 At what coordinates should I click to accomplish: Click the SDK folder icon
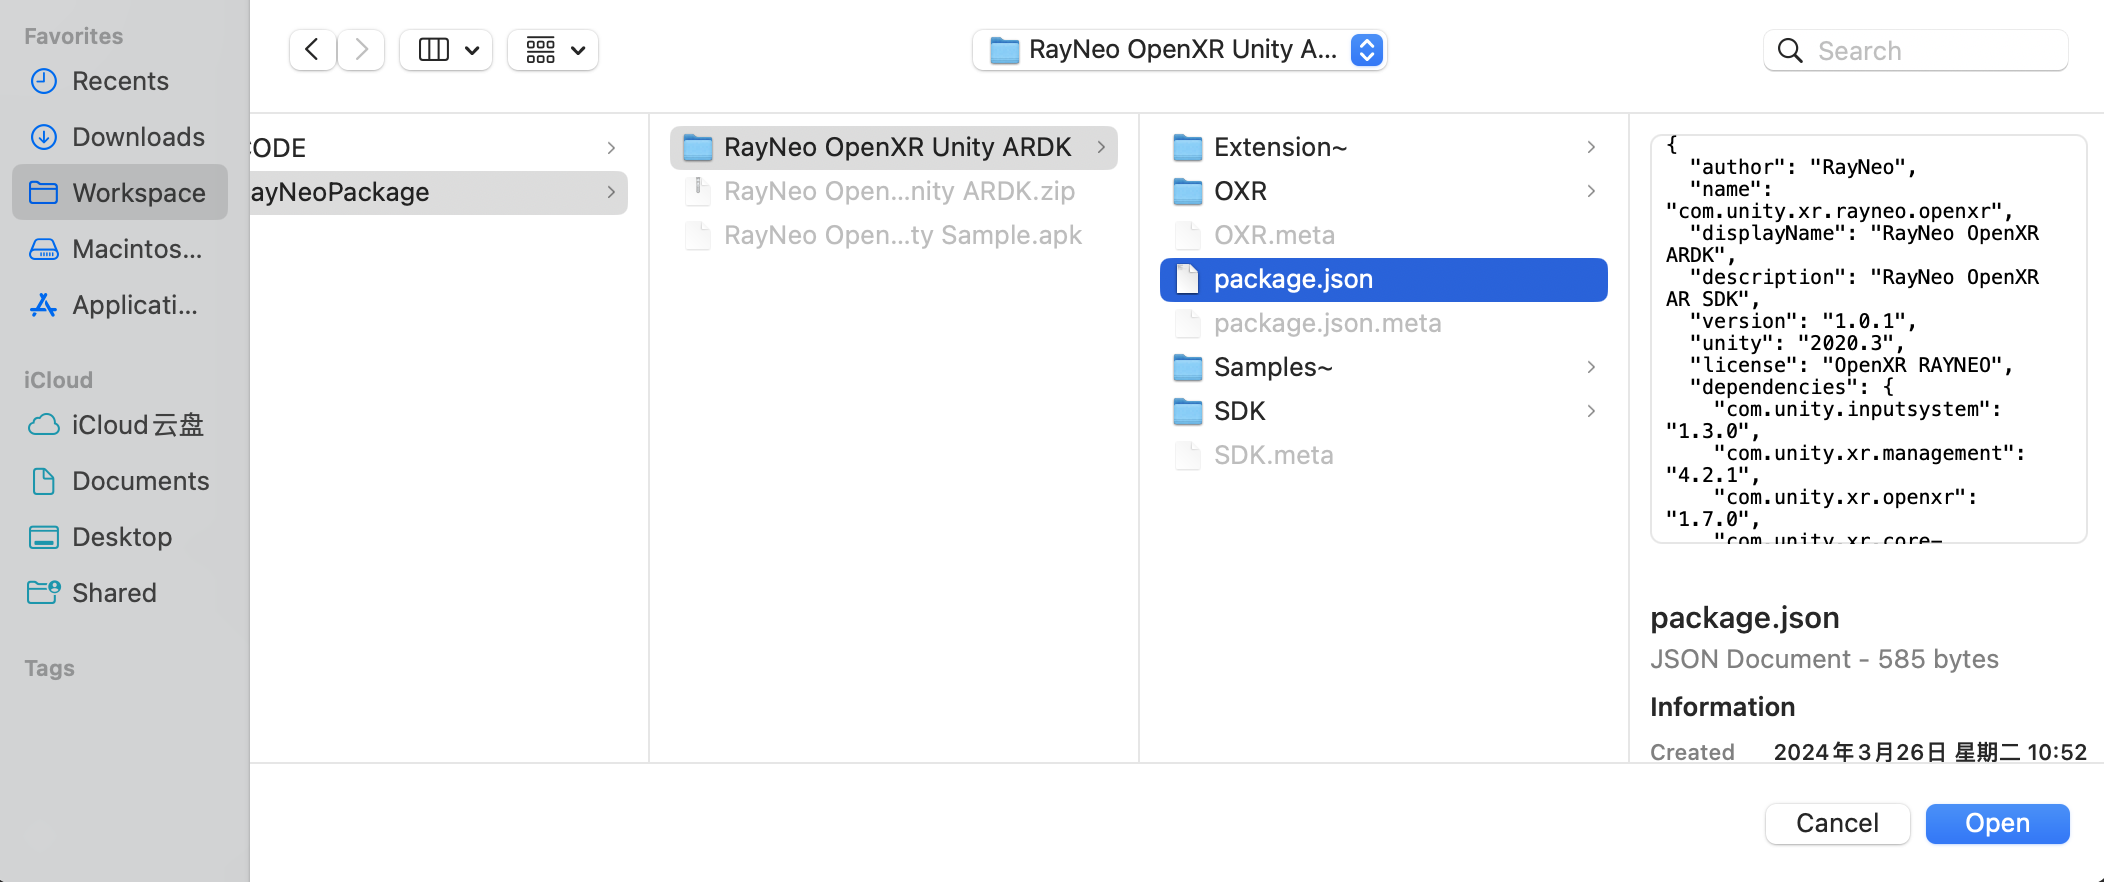click(x=1187, y=411)
